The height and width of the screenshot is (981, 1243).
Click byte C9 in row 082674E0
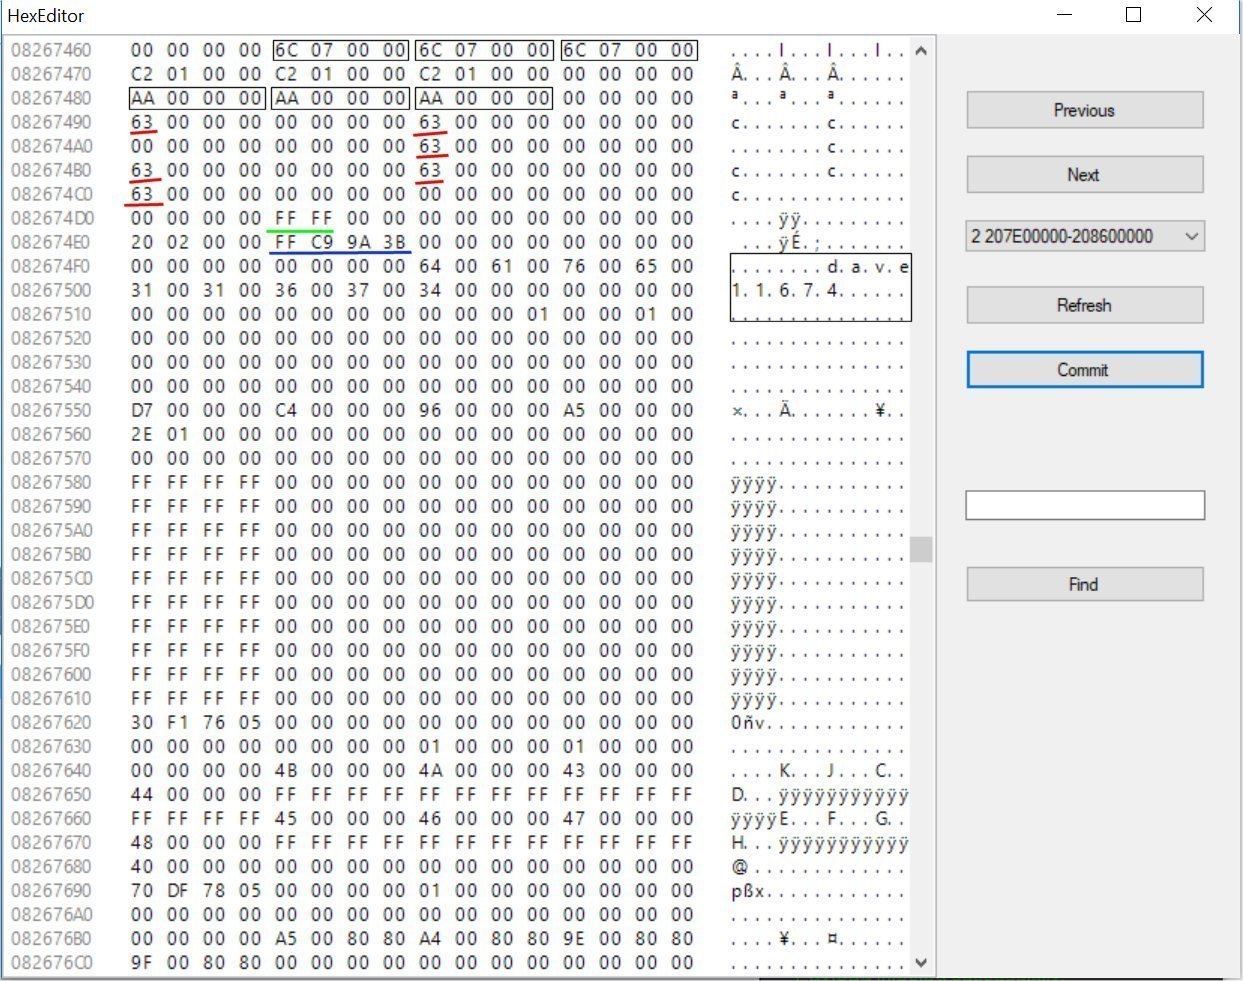[322, 242]
